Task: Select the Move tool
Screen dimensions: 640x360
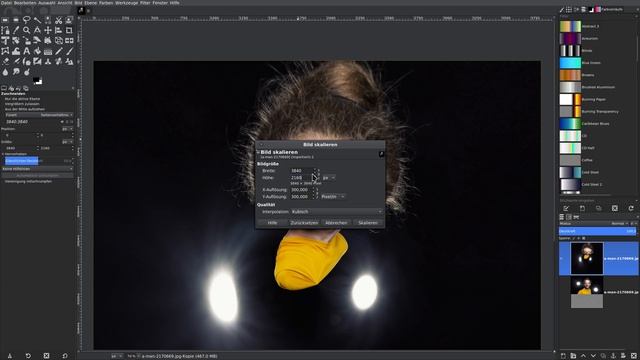Action: (x=48, y=30)
